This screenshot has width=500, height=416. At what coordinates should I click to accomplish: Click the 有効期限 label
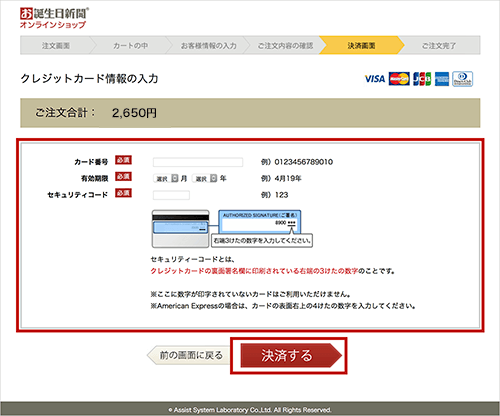(95, 178)
